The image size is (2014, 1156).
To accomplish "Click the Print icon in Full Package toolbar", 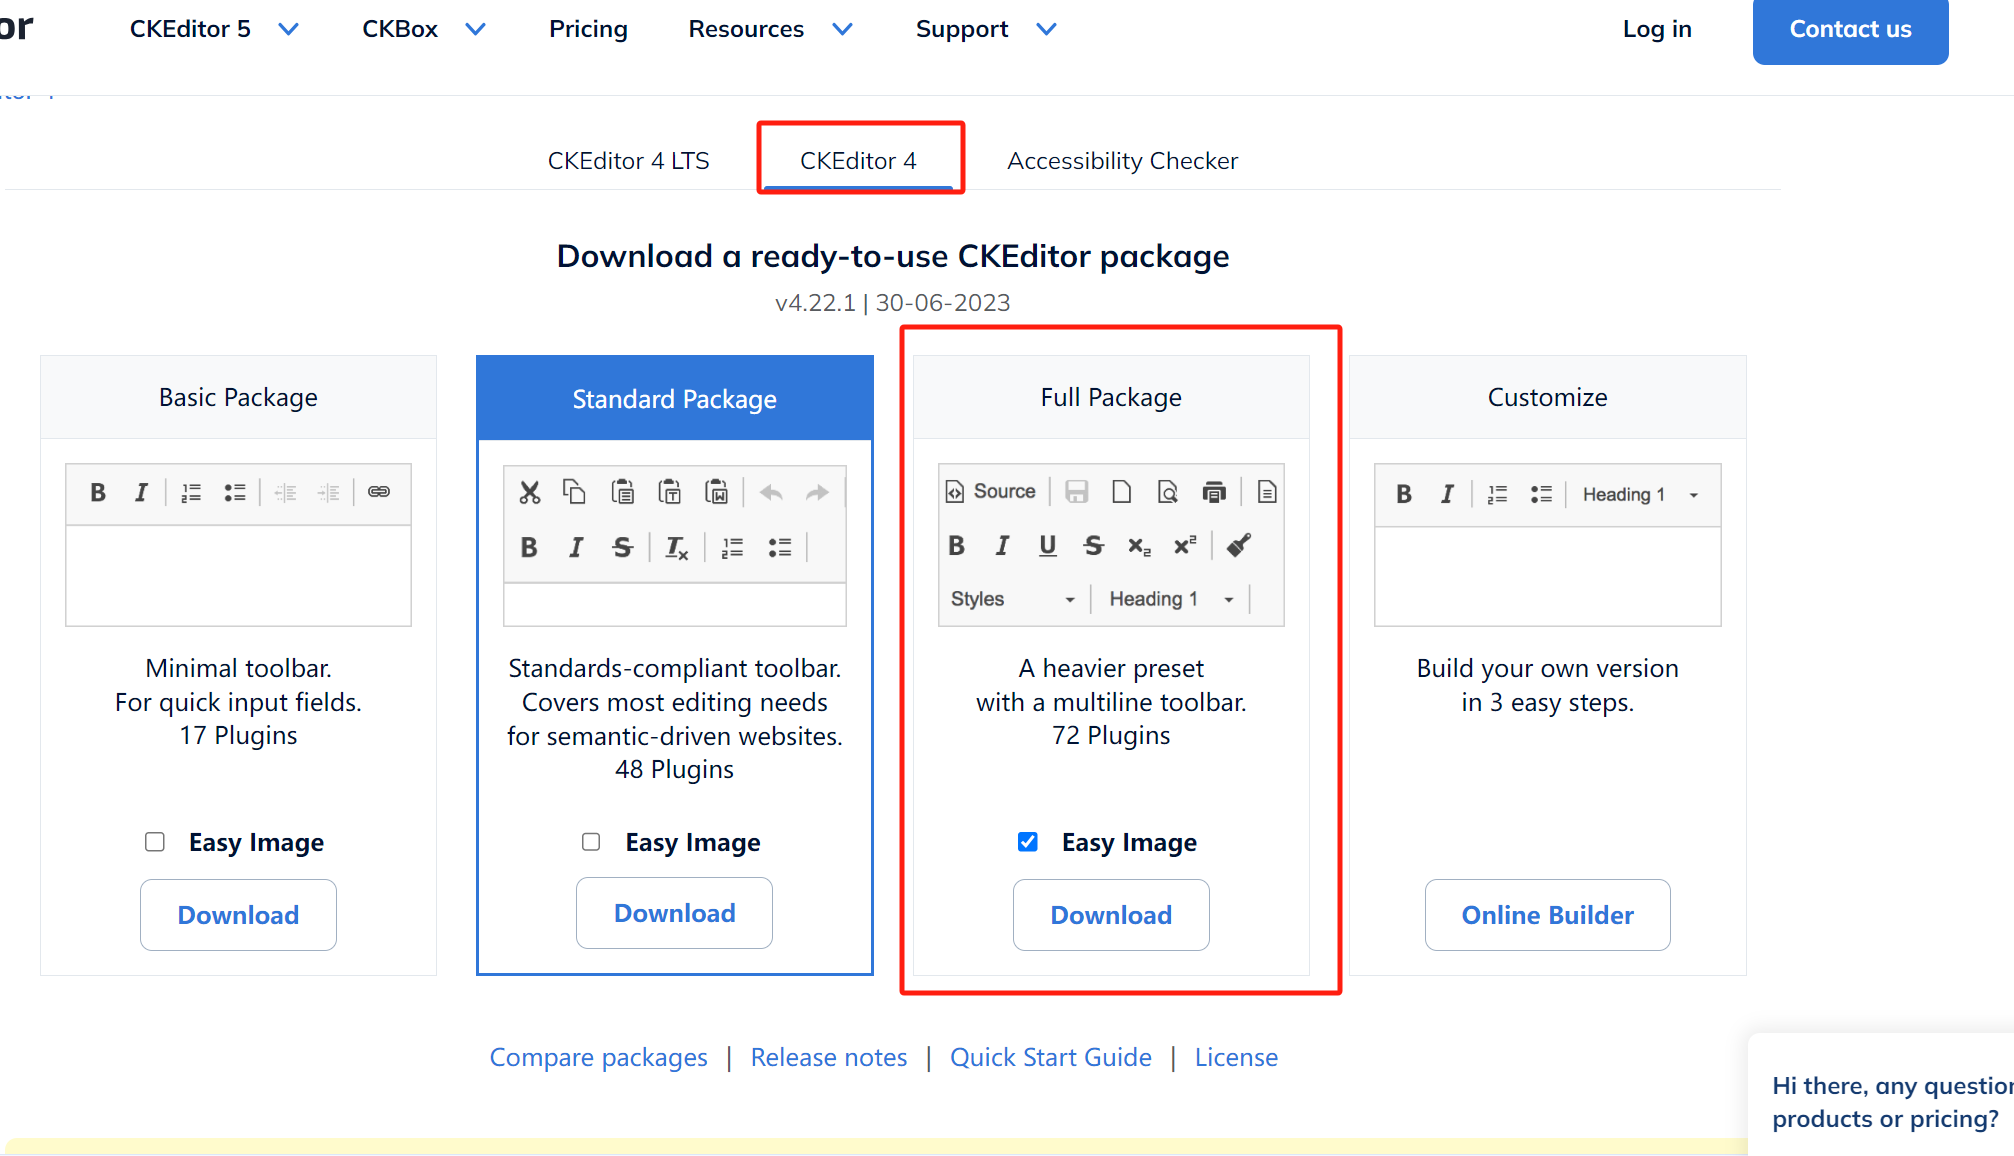I will tap(1213, 491).
